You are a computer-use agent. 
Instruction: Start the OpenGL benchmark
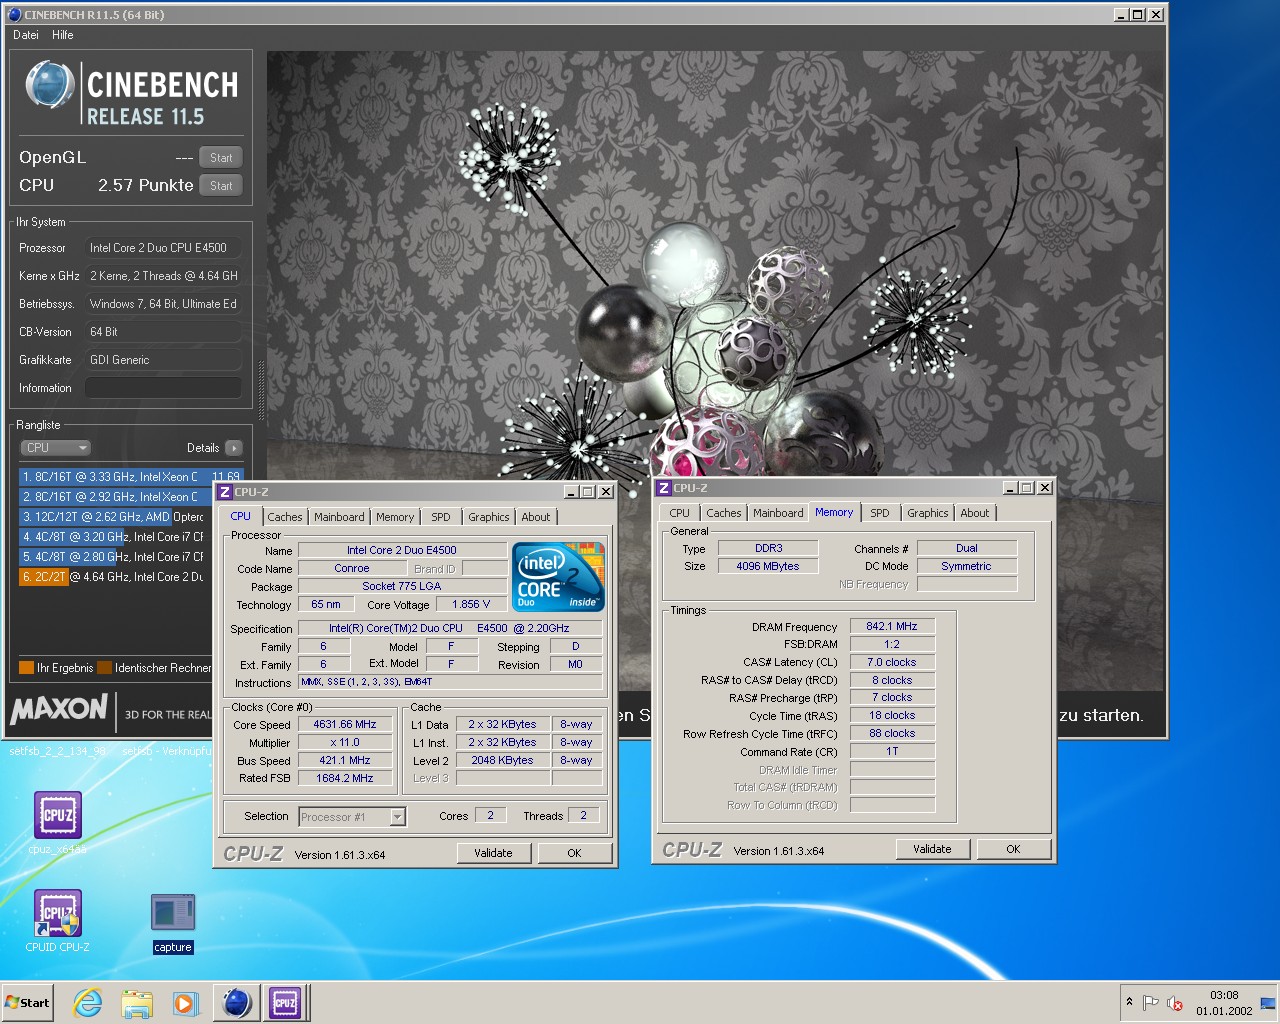(x=221, y=158)
